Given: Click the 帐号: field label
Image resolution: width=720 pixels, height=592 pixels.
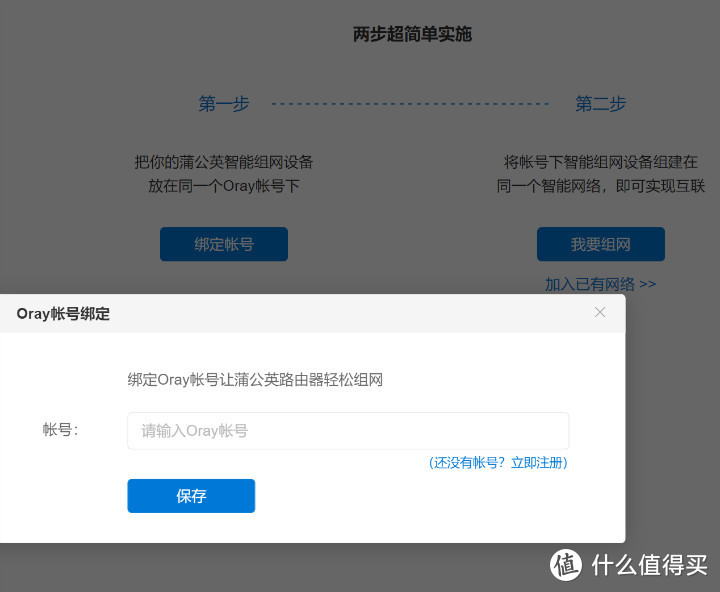Looking at the screenshot, I should click(x=60, y=430).
